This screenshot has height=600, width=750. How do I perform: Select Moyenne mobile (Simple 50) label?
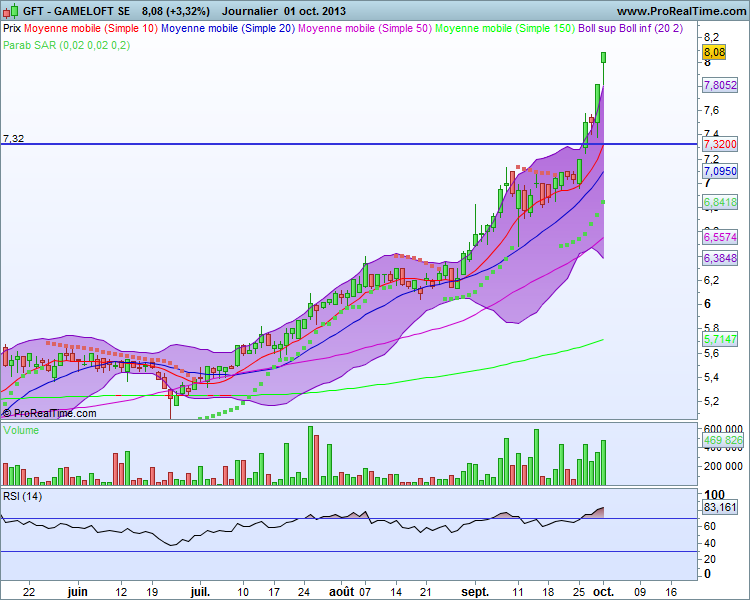tap(365, 28)
